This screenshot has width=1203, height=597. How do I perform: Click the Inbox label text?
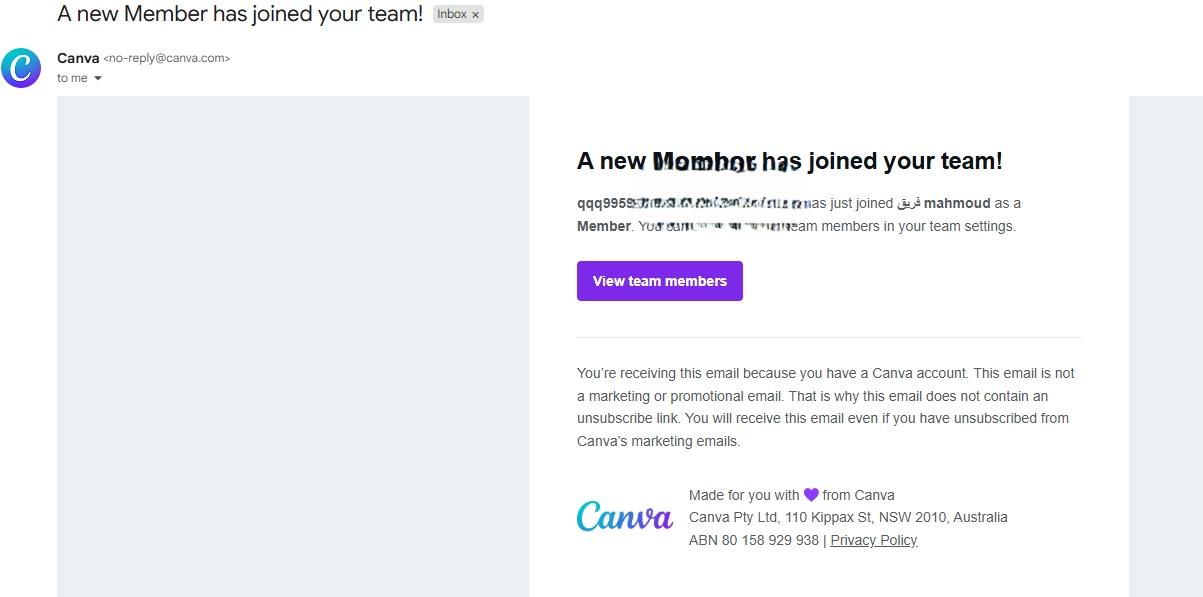452,15
